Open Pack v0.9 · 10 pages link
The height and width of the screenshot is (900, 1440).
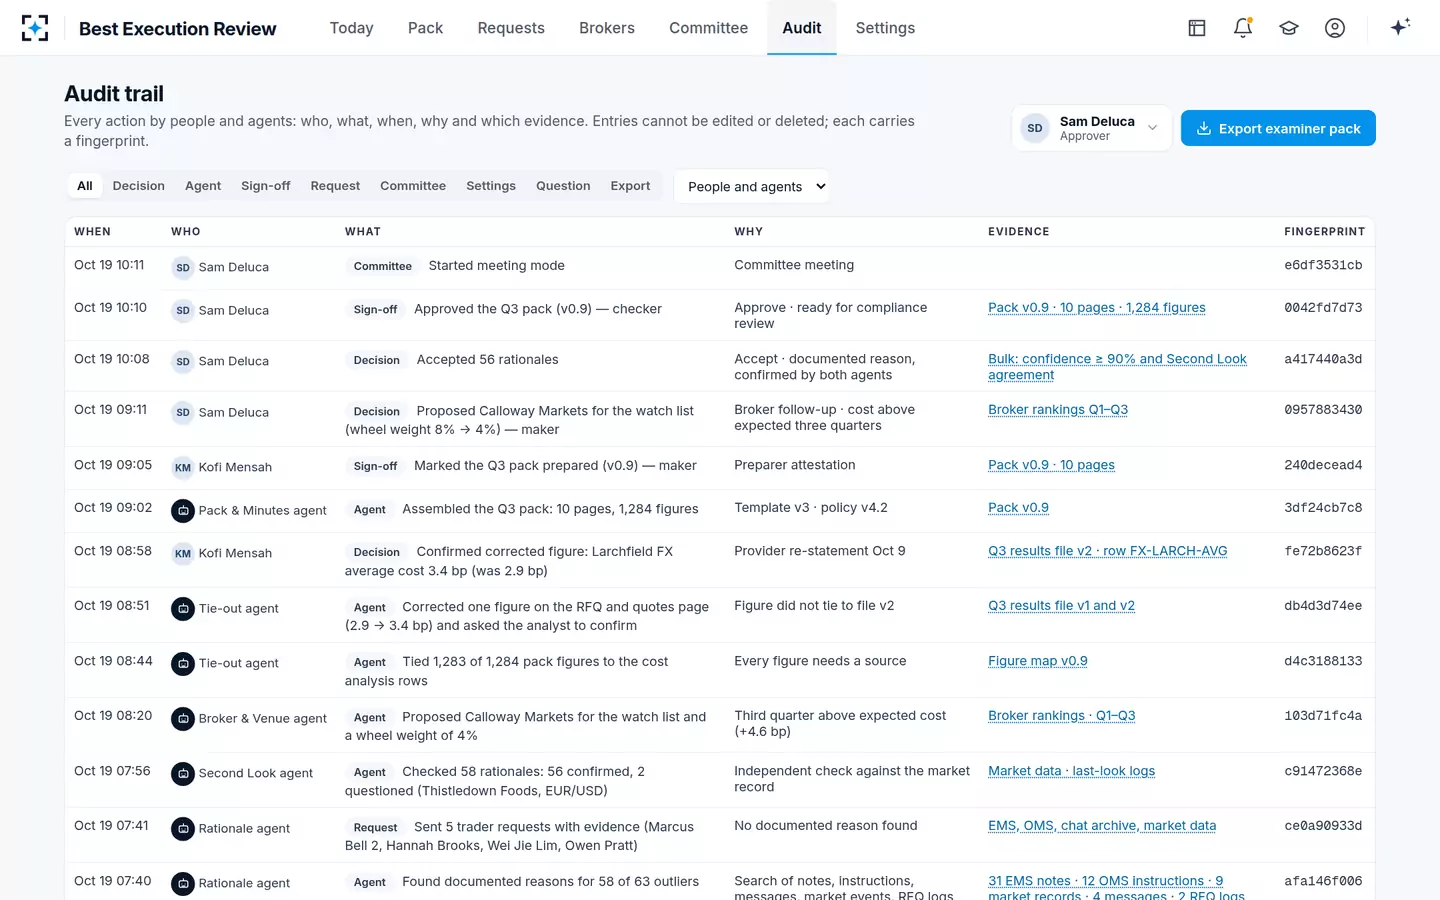pyautogui.click(x=1051, y=465)
